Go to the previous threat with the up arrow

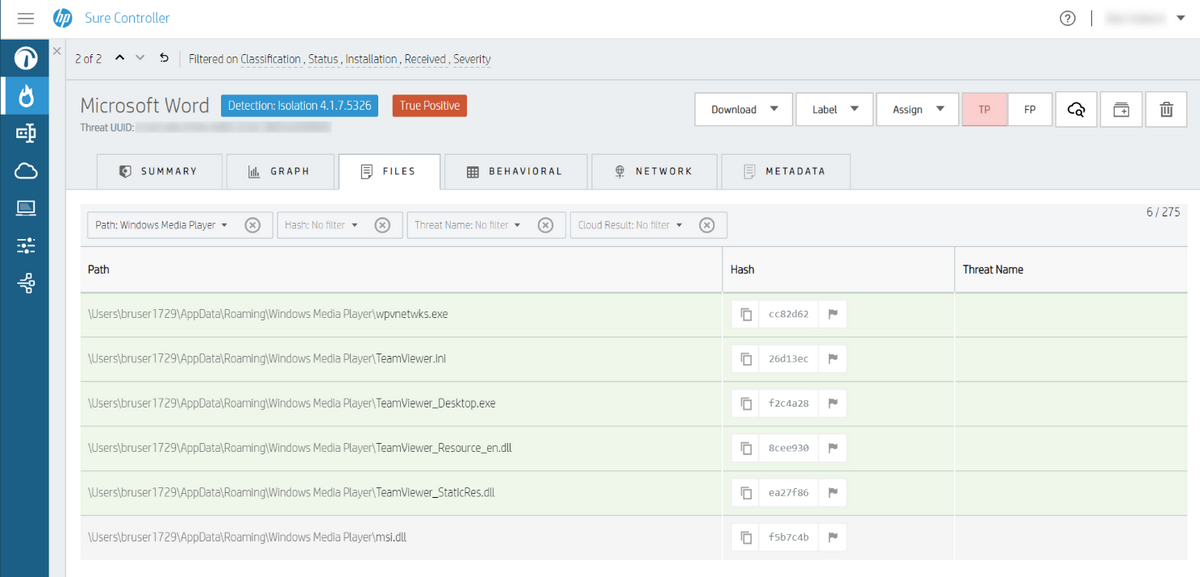pyautogui.click(x=120, y=58)
